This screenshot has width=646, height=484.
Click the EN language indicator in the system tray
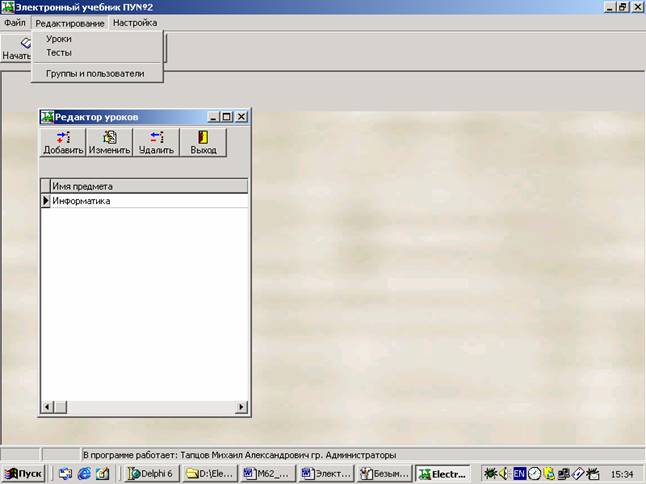pyautogui.click(x=519, y=473)
